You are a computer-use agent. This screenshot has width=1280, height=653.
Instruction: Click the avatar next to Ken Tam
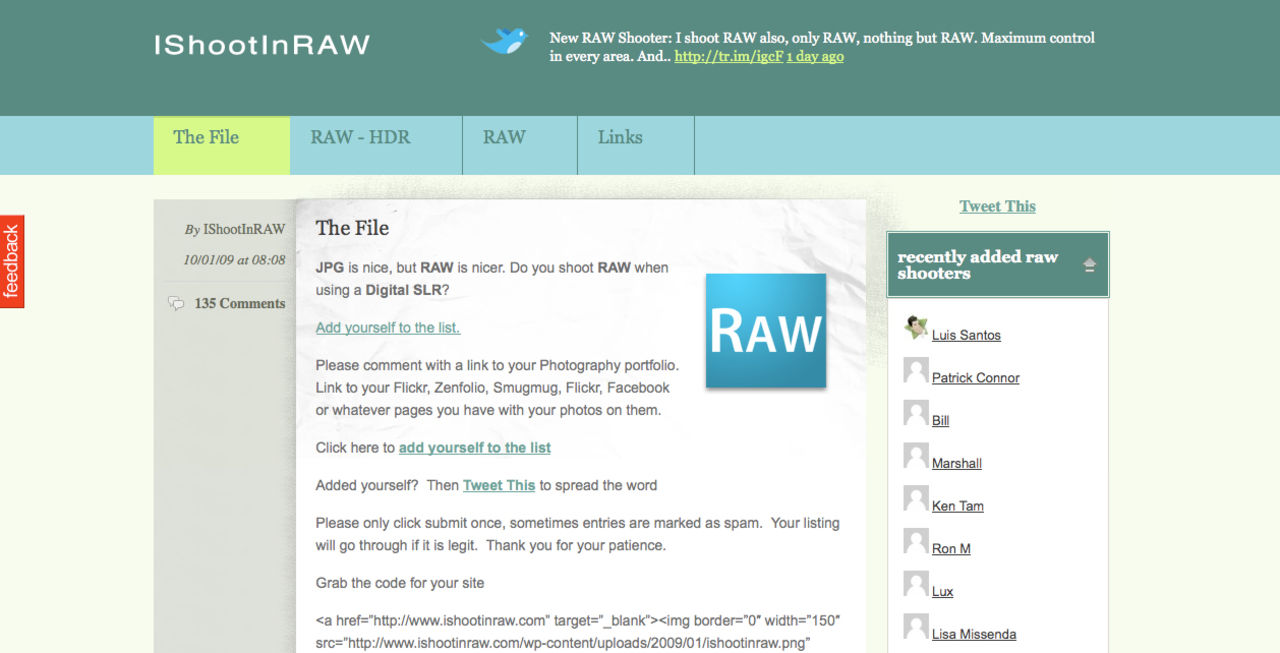coord(915,498)
